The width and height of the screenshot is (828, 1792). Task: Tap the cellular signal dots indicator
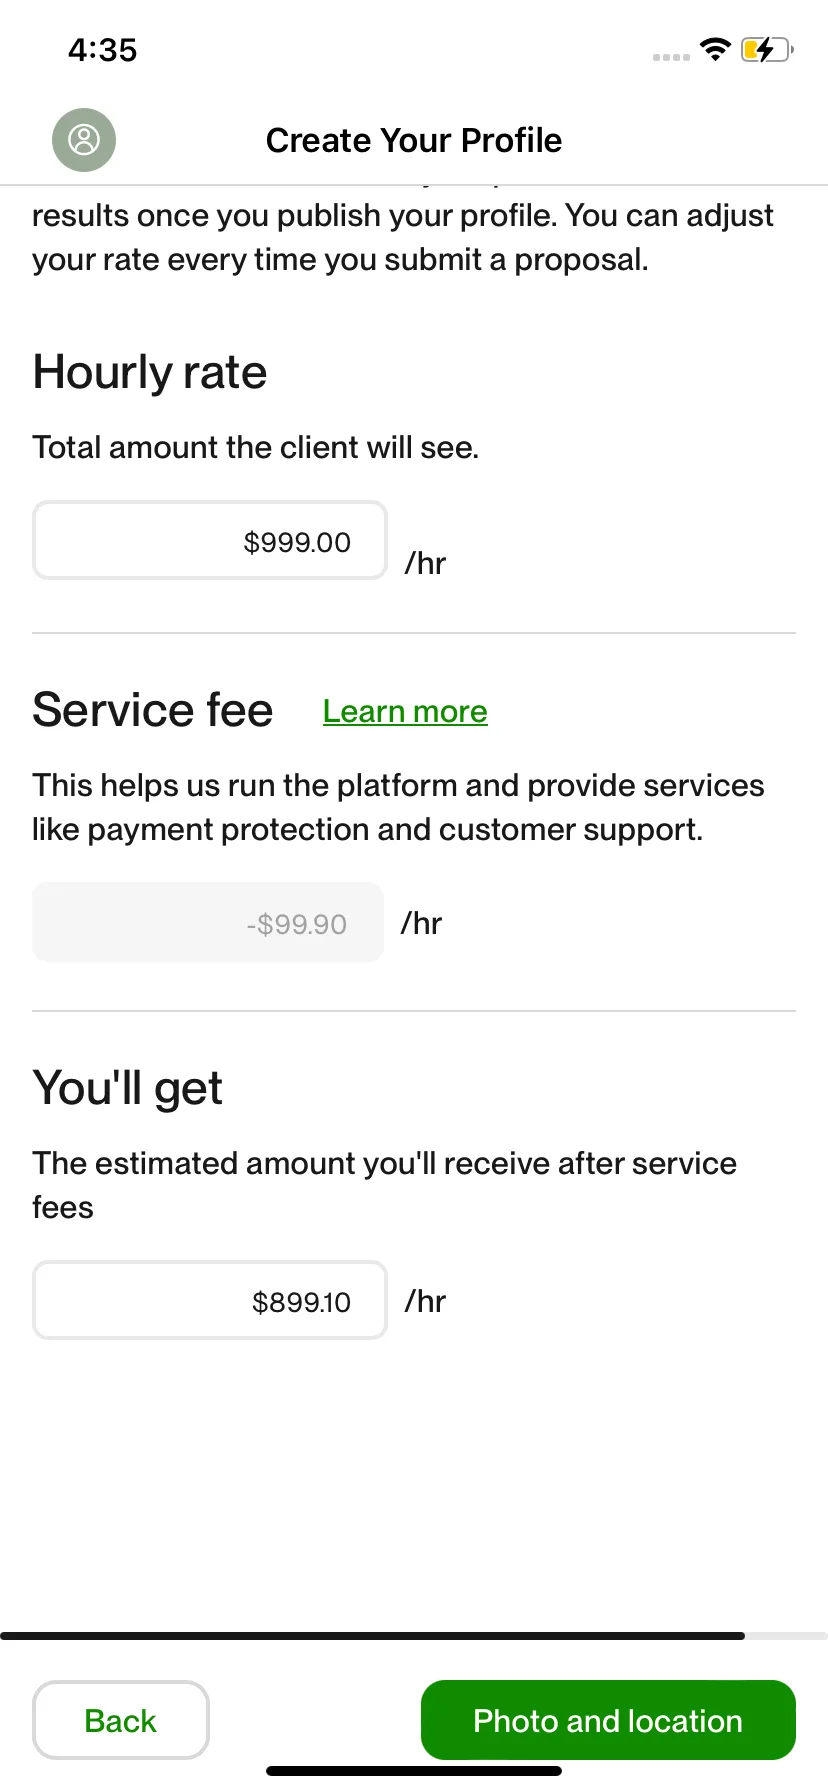click(671, 57)
